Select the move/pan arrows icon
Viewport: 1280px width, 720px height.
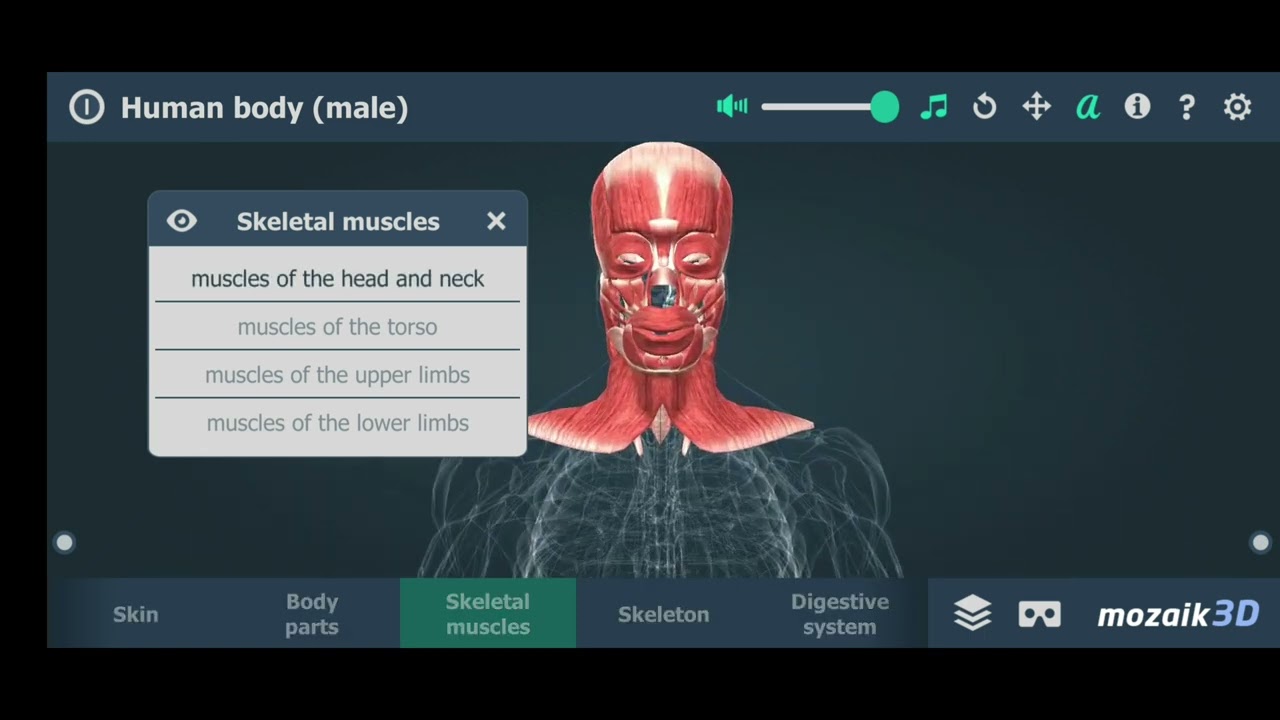coord(1036,107)
